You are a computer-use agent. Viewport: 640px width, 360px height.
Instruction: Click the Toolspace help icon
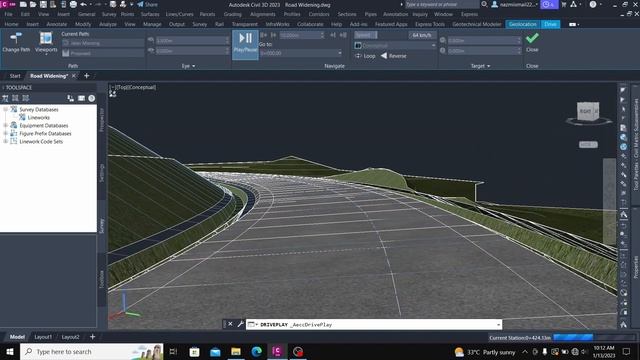[91, 98]
